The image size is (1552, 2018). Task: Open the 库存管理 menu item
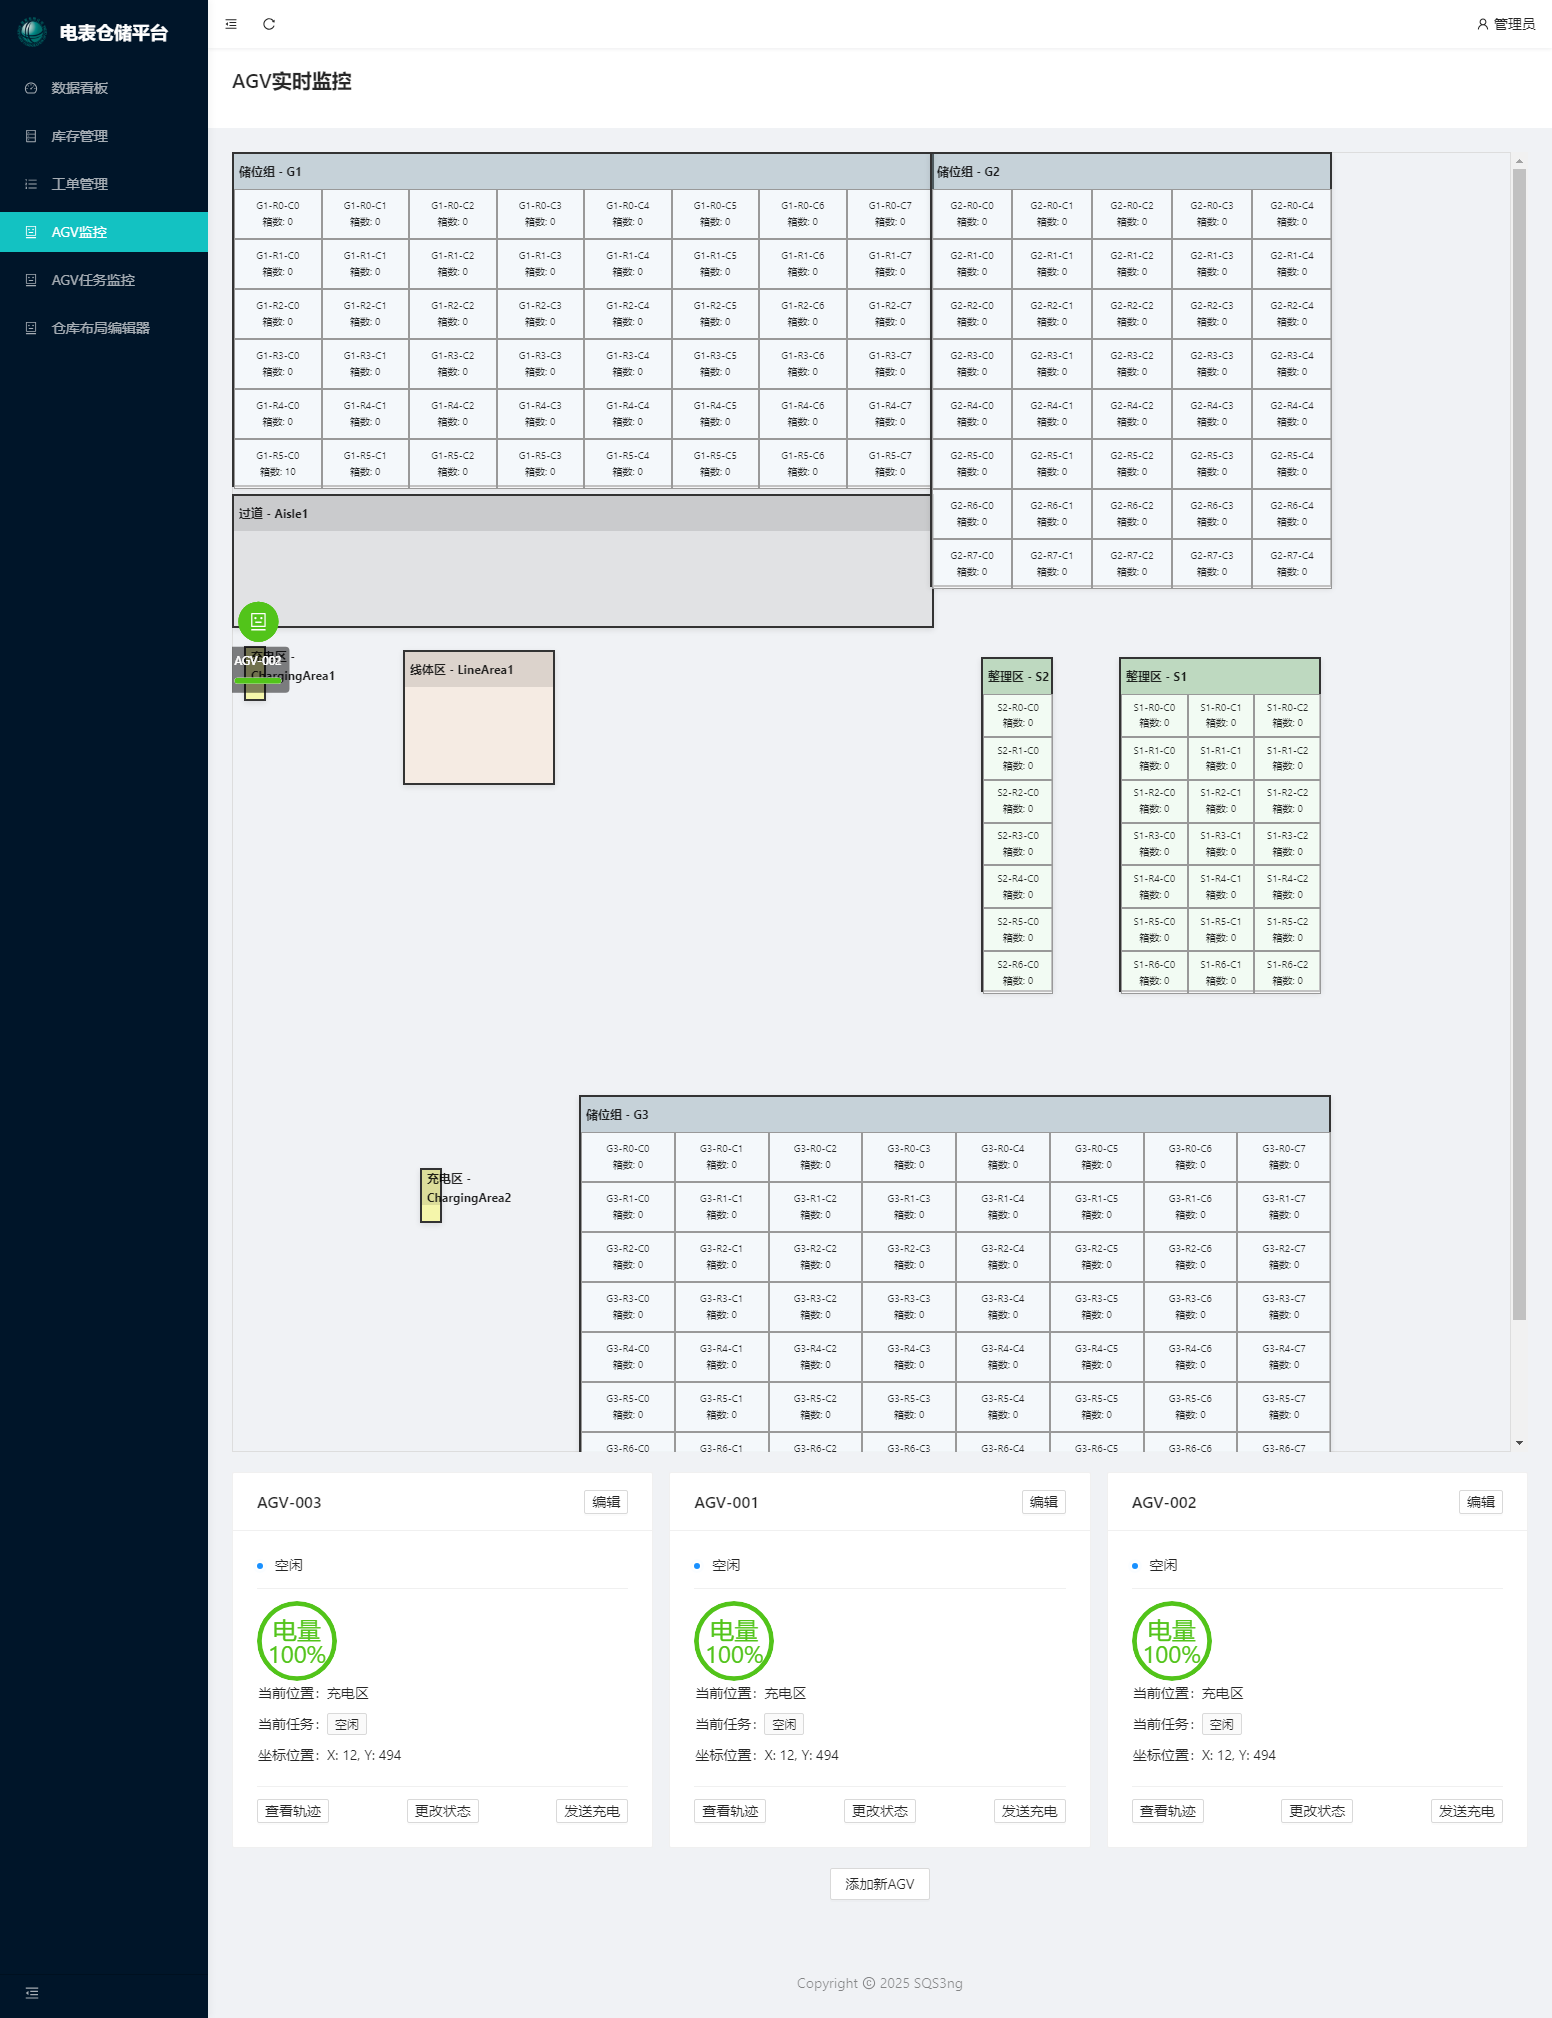pyautogui.click(x=80, y=136)
